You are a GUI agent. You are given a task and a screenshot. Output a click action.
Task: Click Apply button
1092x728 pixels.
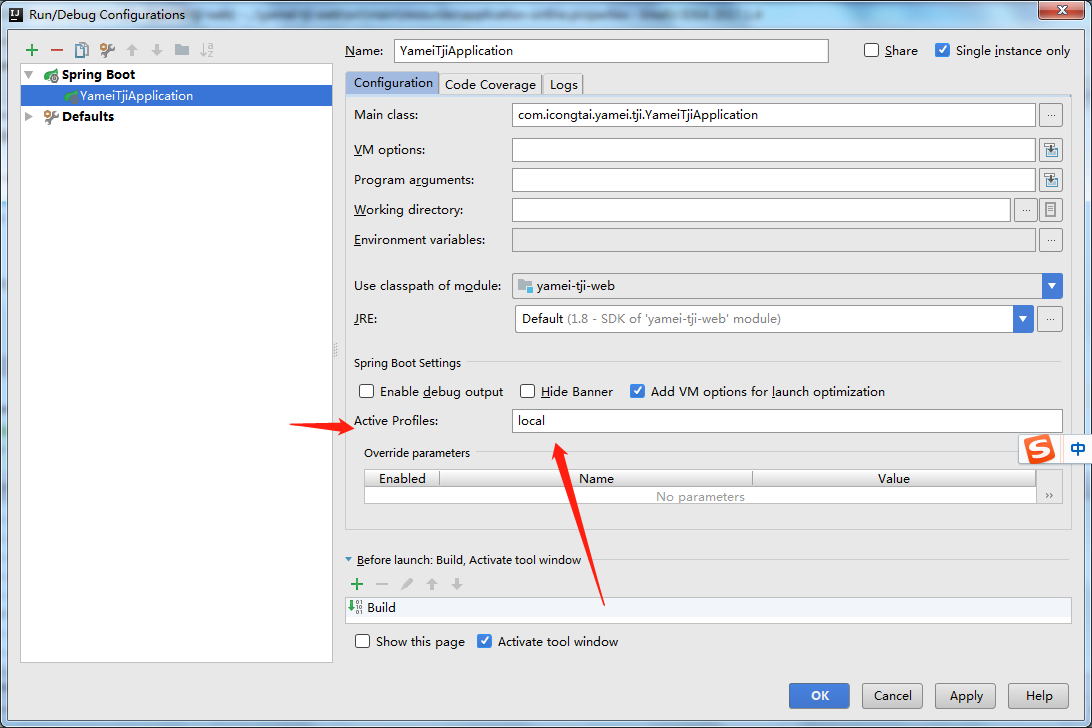(966, 696)
